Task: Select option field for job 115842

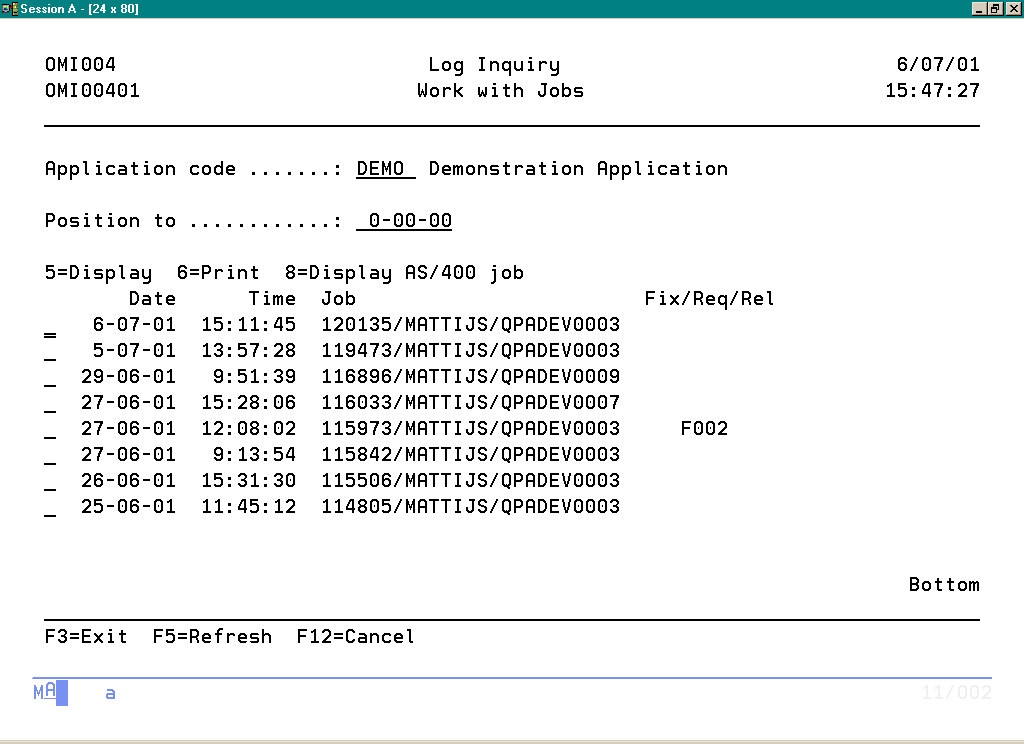Action: pyautogui.click(x=50, y=457)
